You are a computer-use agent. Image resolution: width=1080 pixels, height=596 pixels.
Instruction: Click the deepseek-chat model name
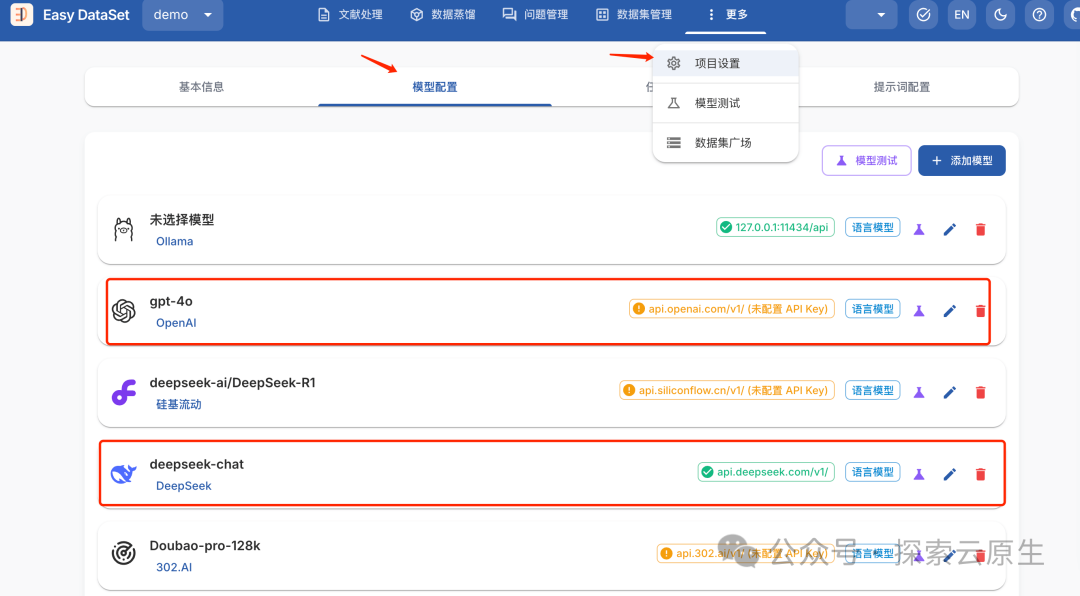tap(196, 464)
